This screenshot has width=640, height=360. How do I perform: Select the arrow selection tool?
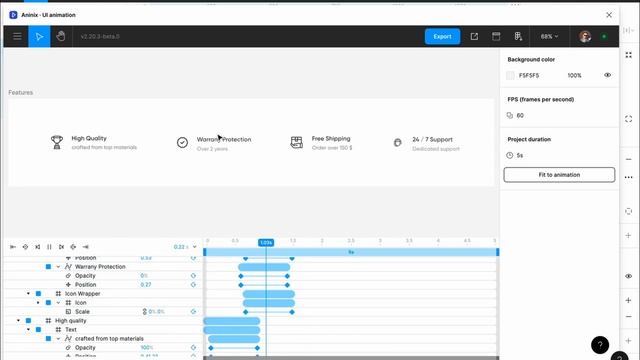[x=39, y=36]
